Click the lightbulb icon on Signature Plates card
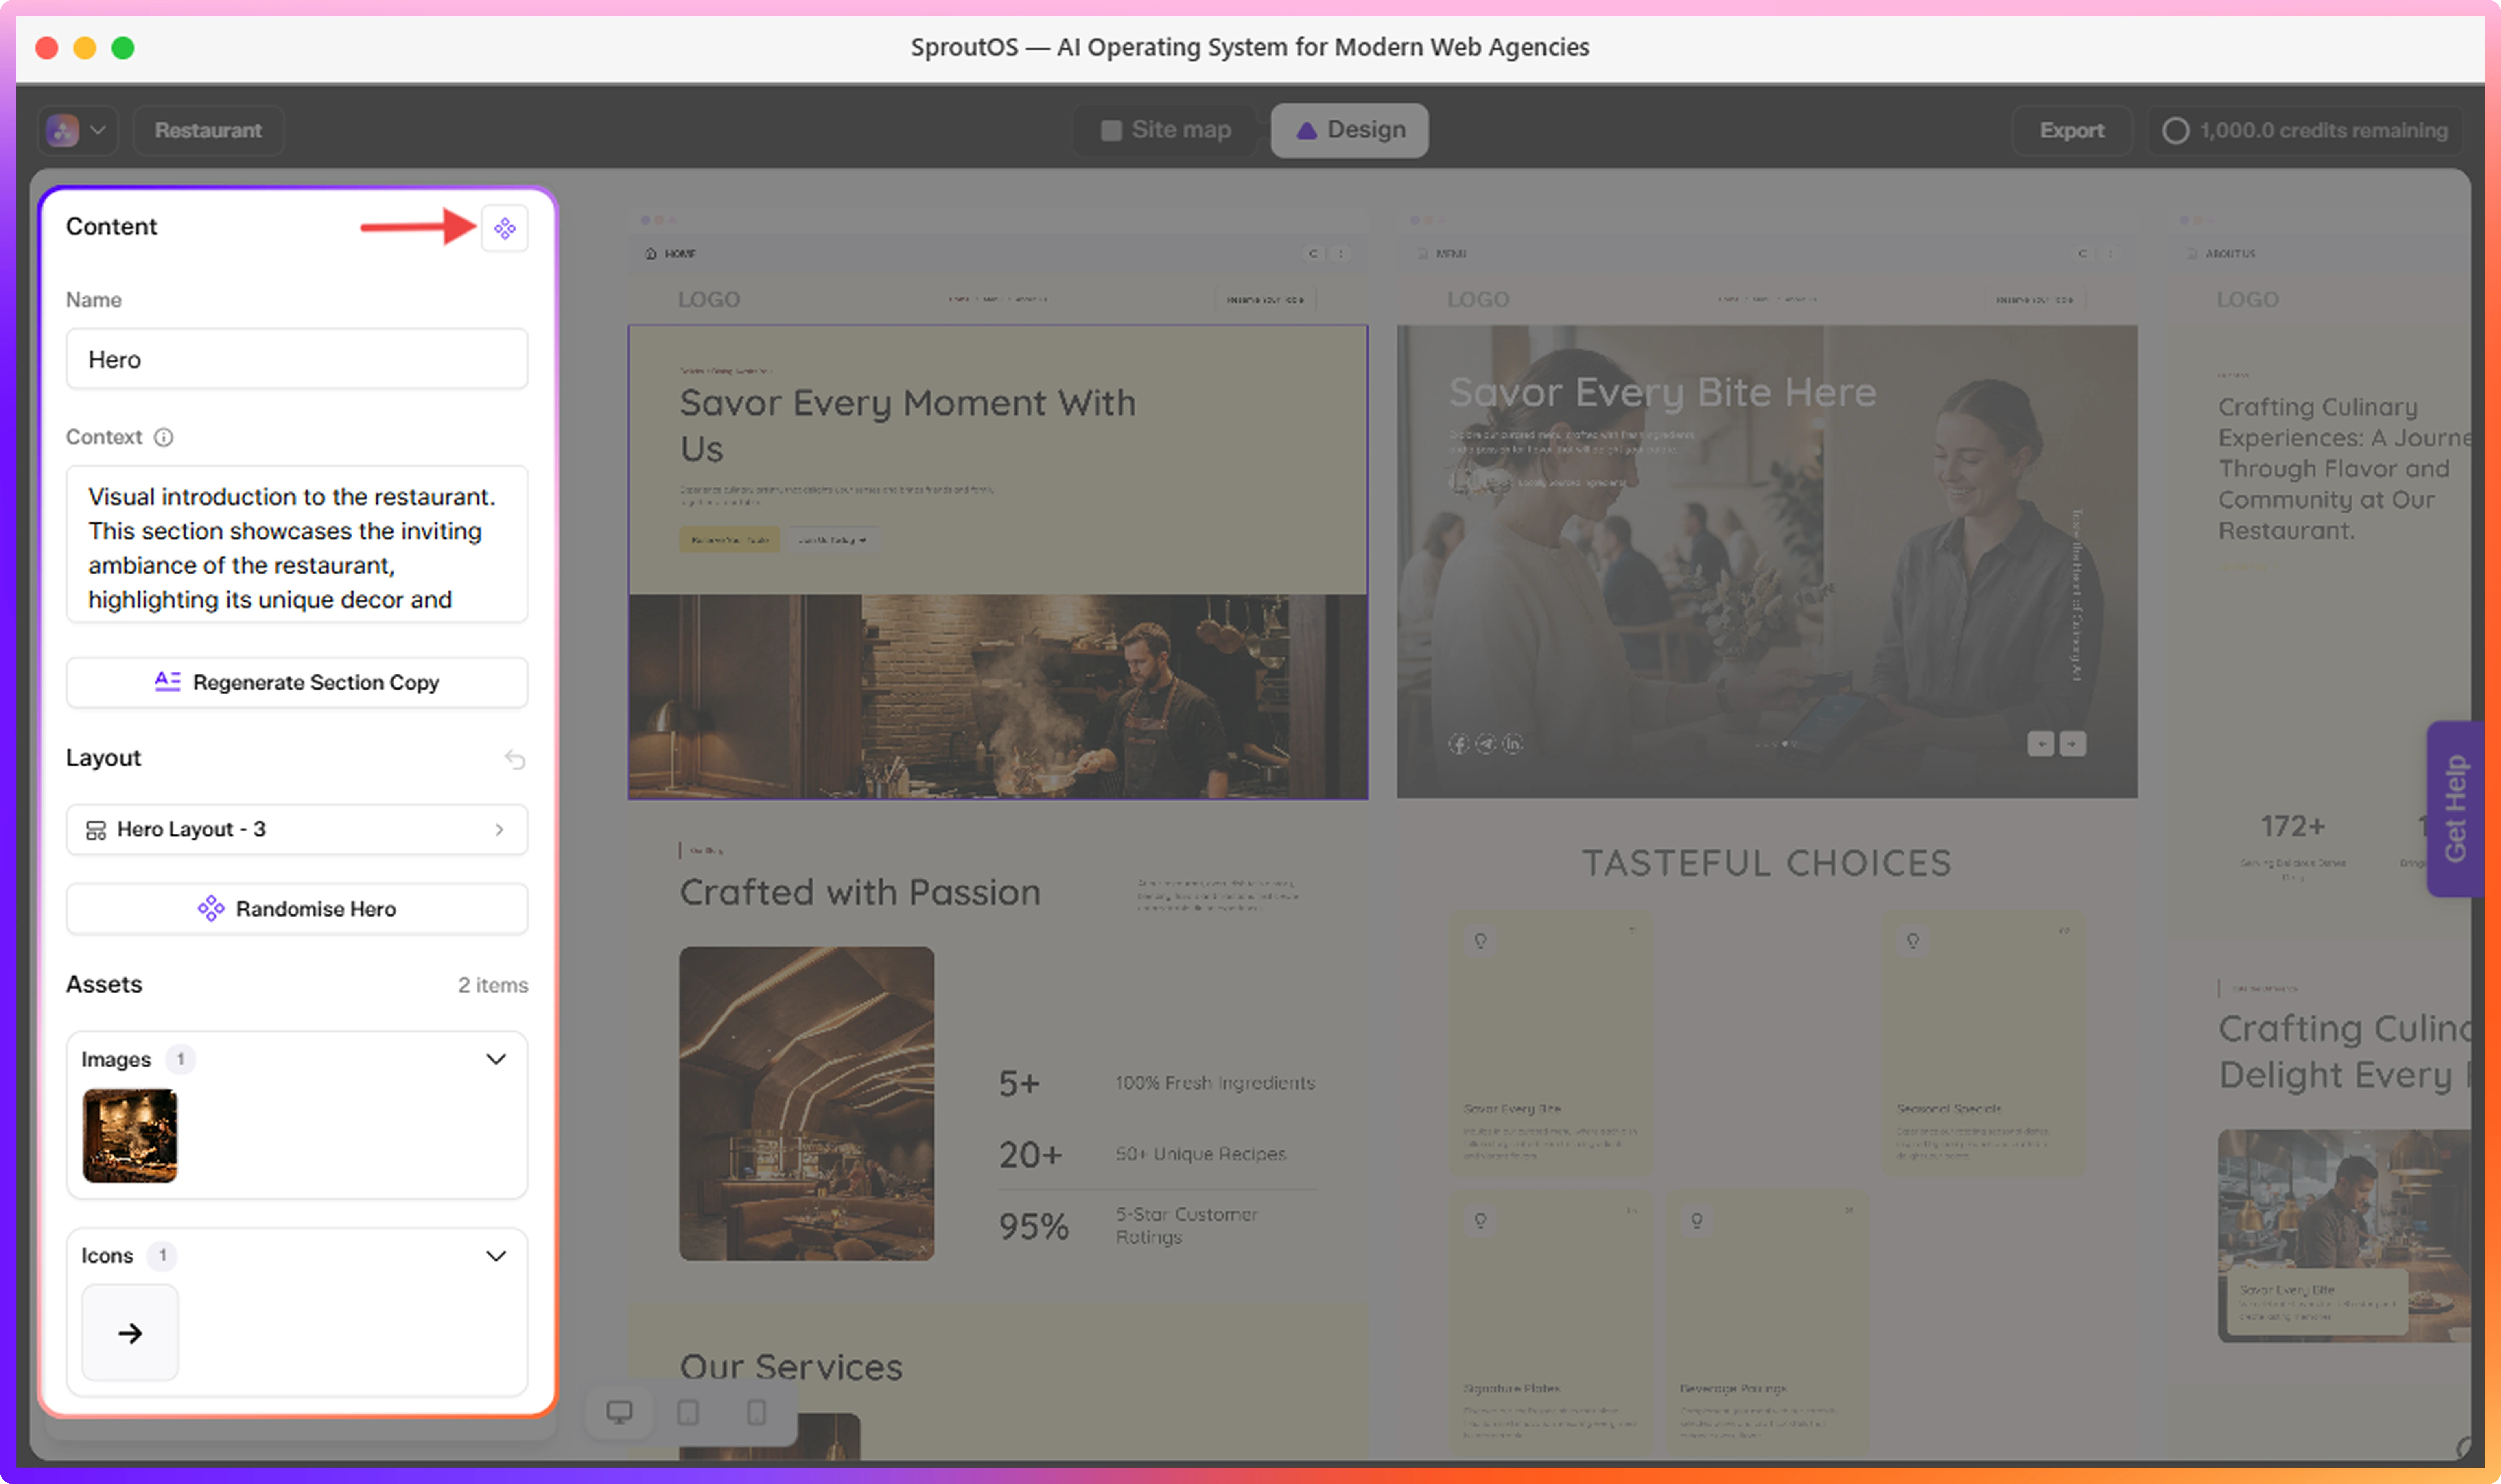The width and height of the screenshot is (2501, 1484). click(x=1481, y=1221)
